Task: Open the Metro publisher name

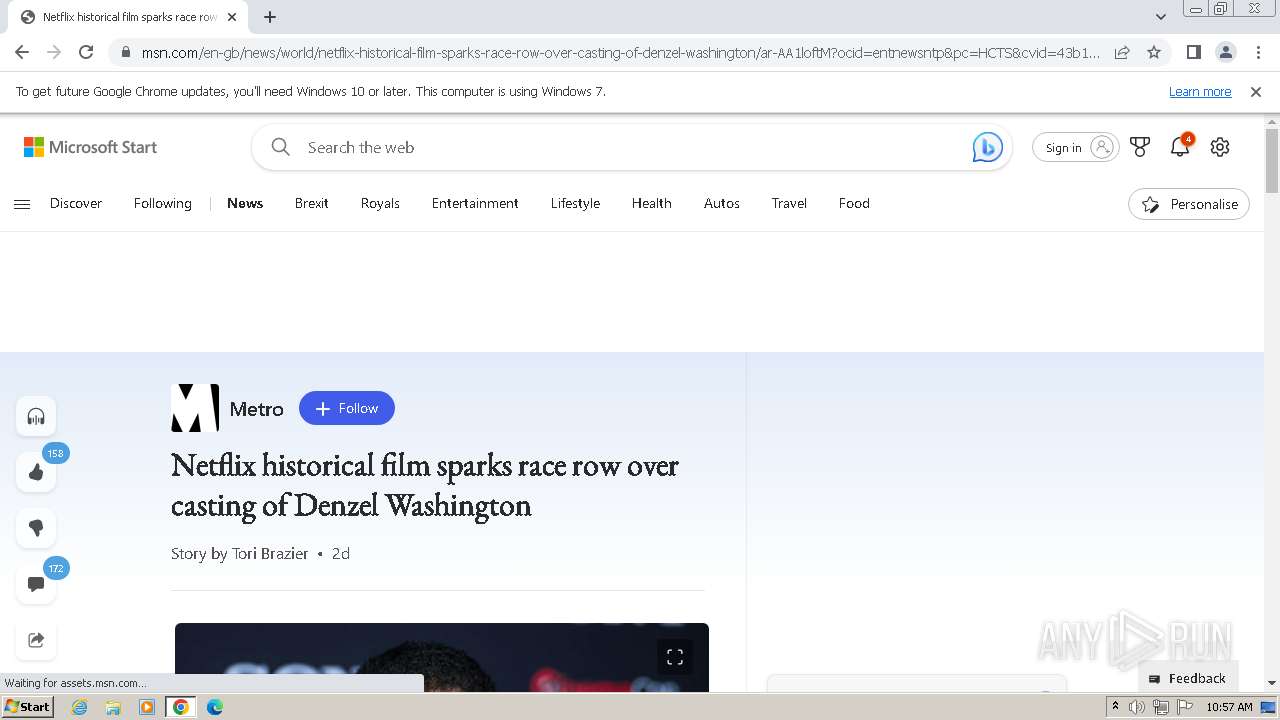Action: (x=256, y=409)
